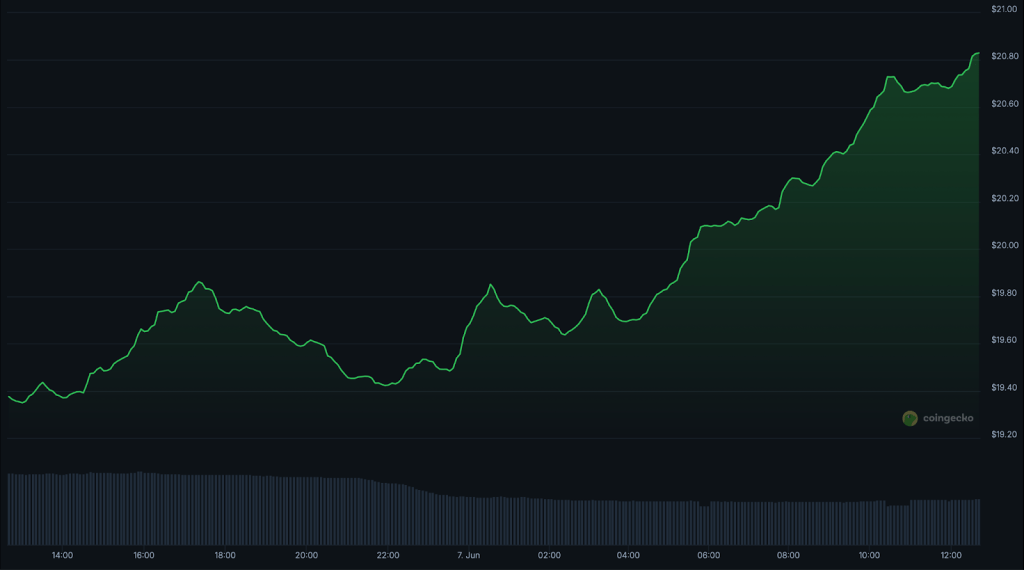The height and width of the screenshot is (570, 1024).
Task: Click the 14:00 time axis label
Action: (x=62, y=555)
